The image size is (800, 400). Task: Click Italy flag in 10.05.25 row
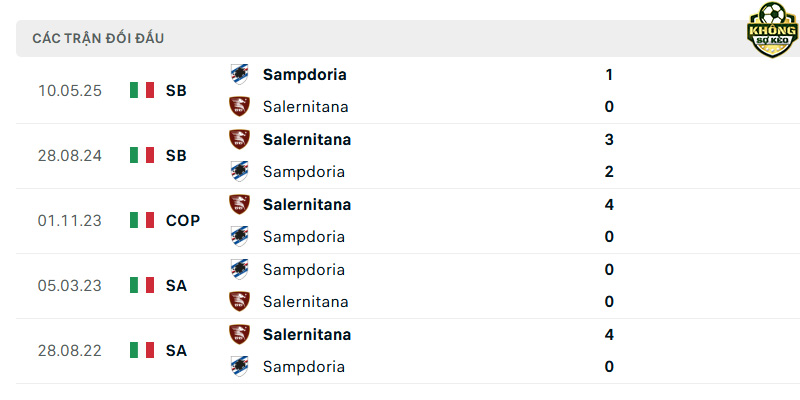point(142,90)
